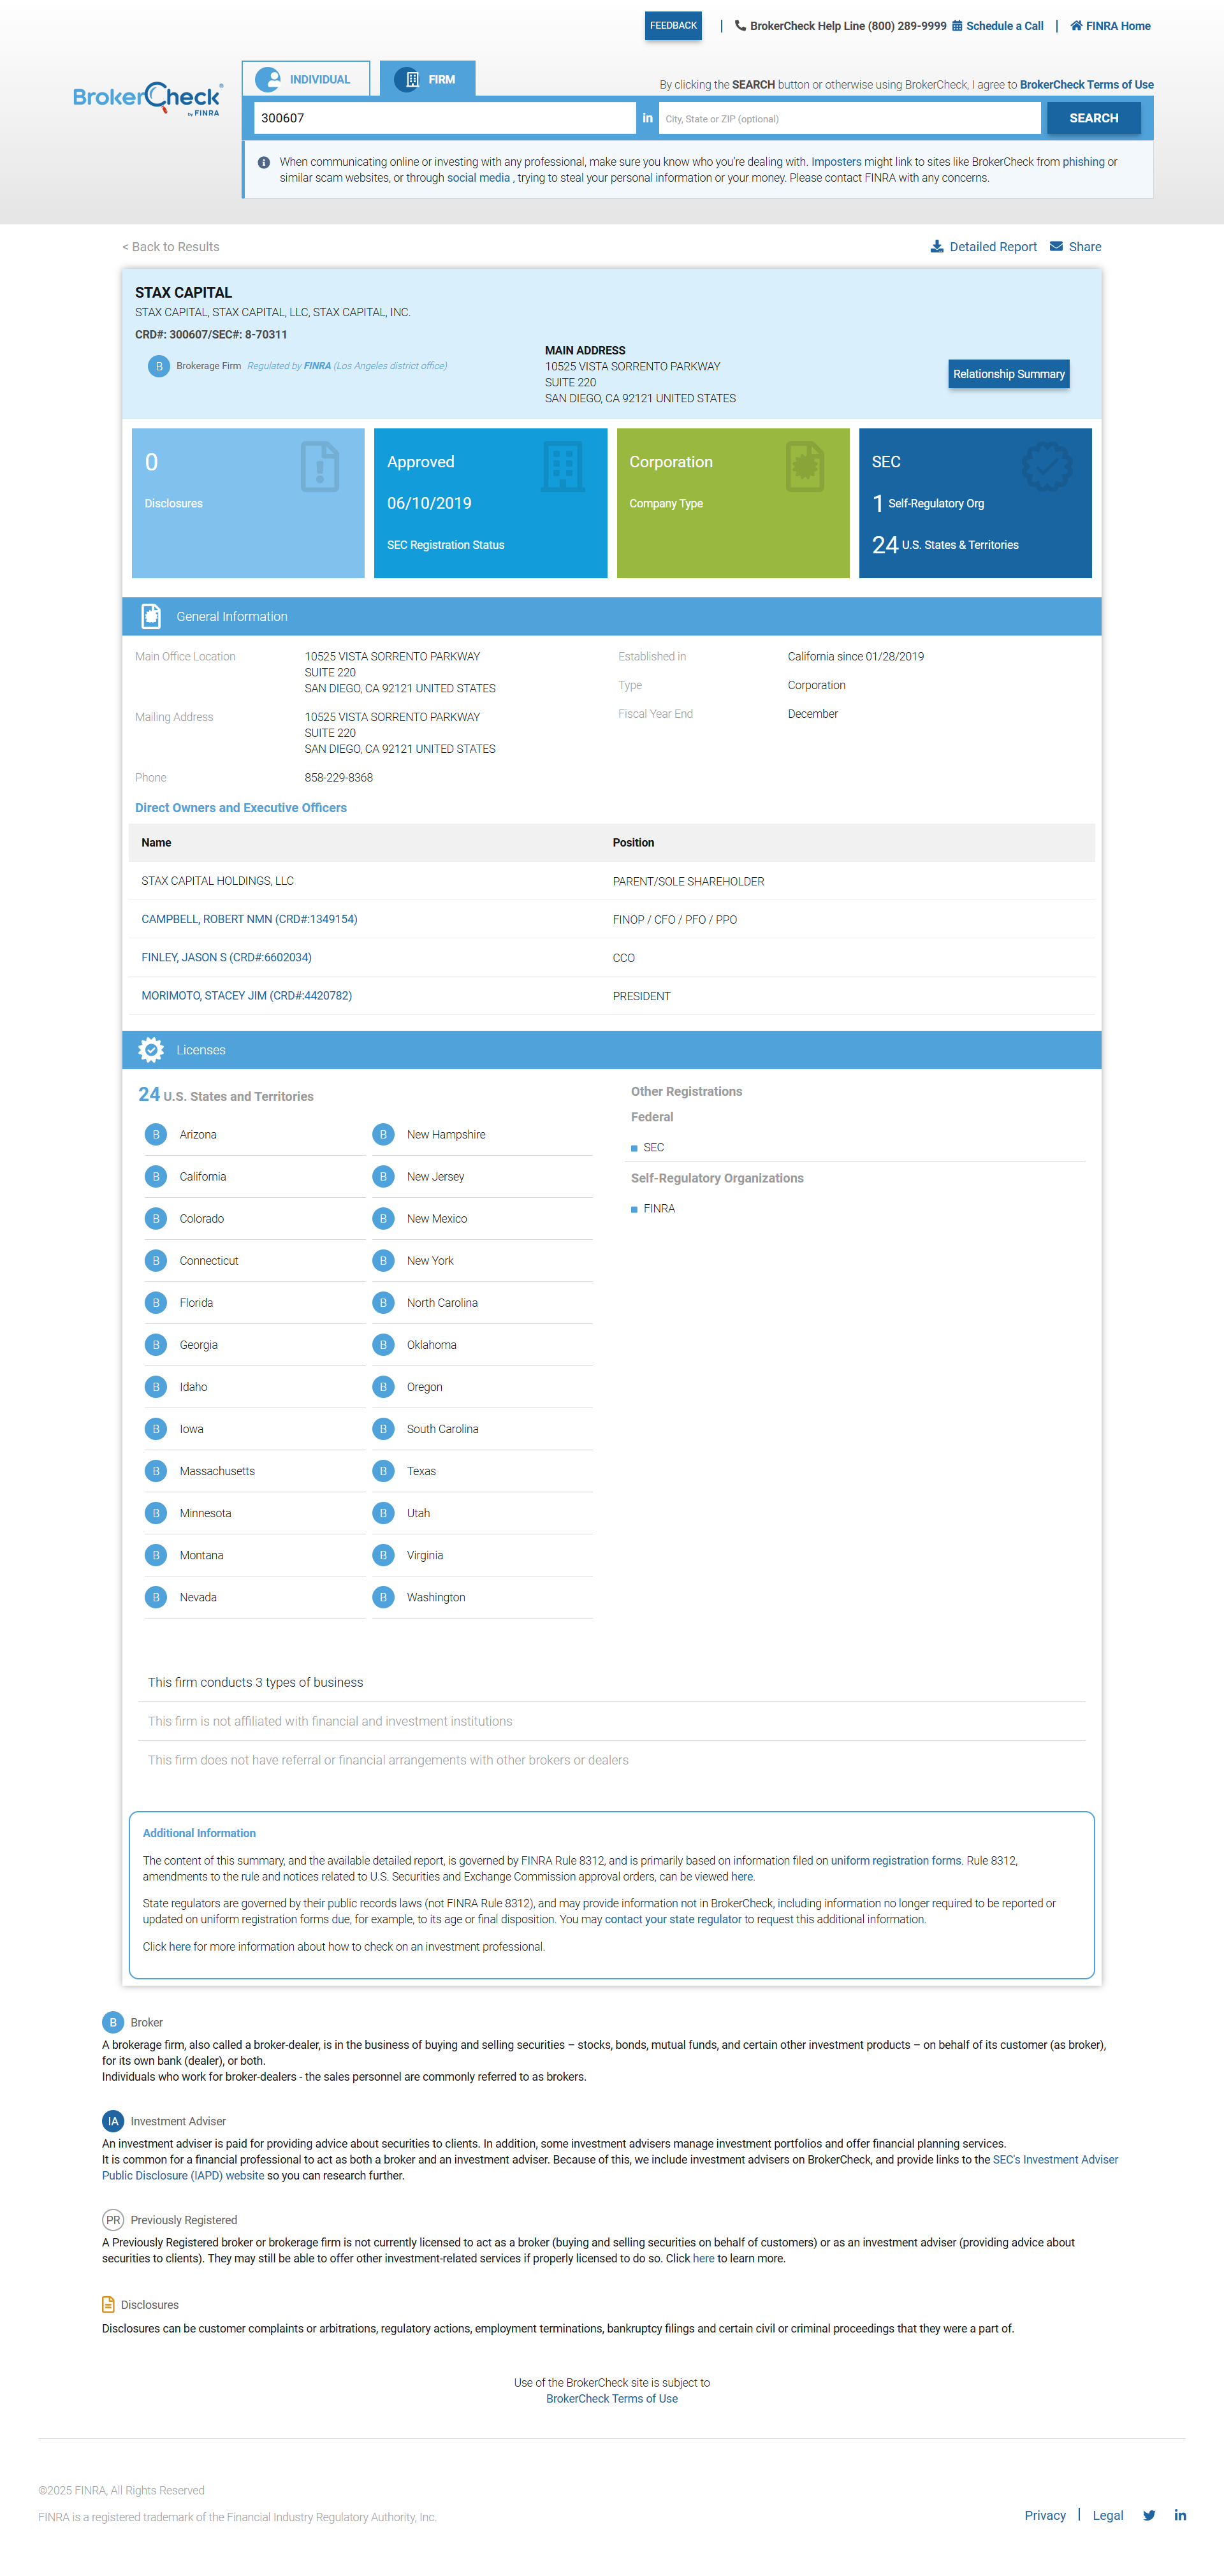This screenshot has height=2576, width=1224.
Task: Click the B badge beside Oregon
Action: pyautogui.click(x=383, y=1386)
